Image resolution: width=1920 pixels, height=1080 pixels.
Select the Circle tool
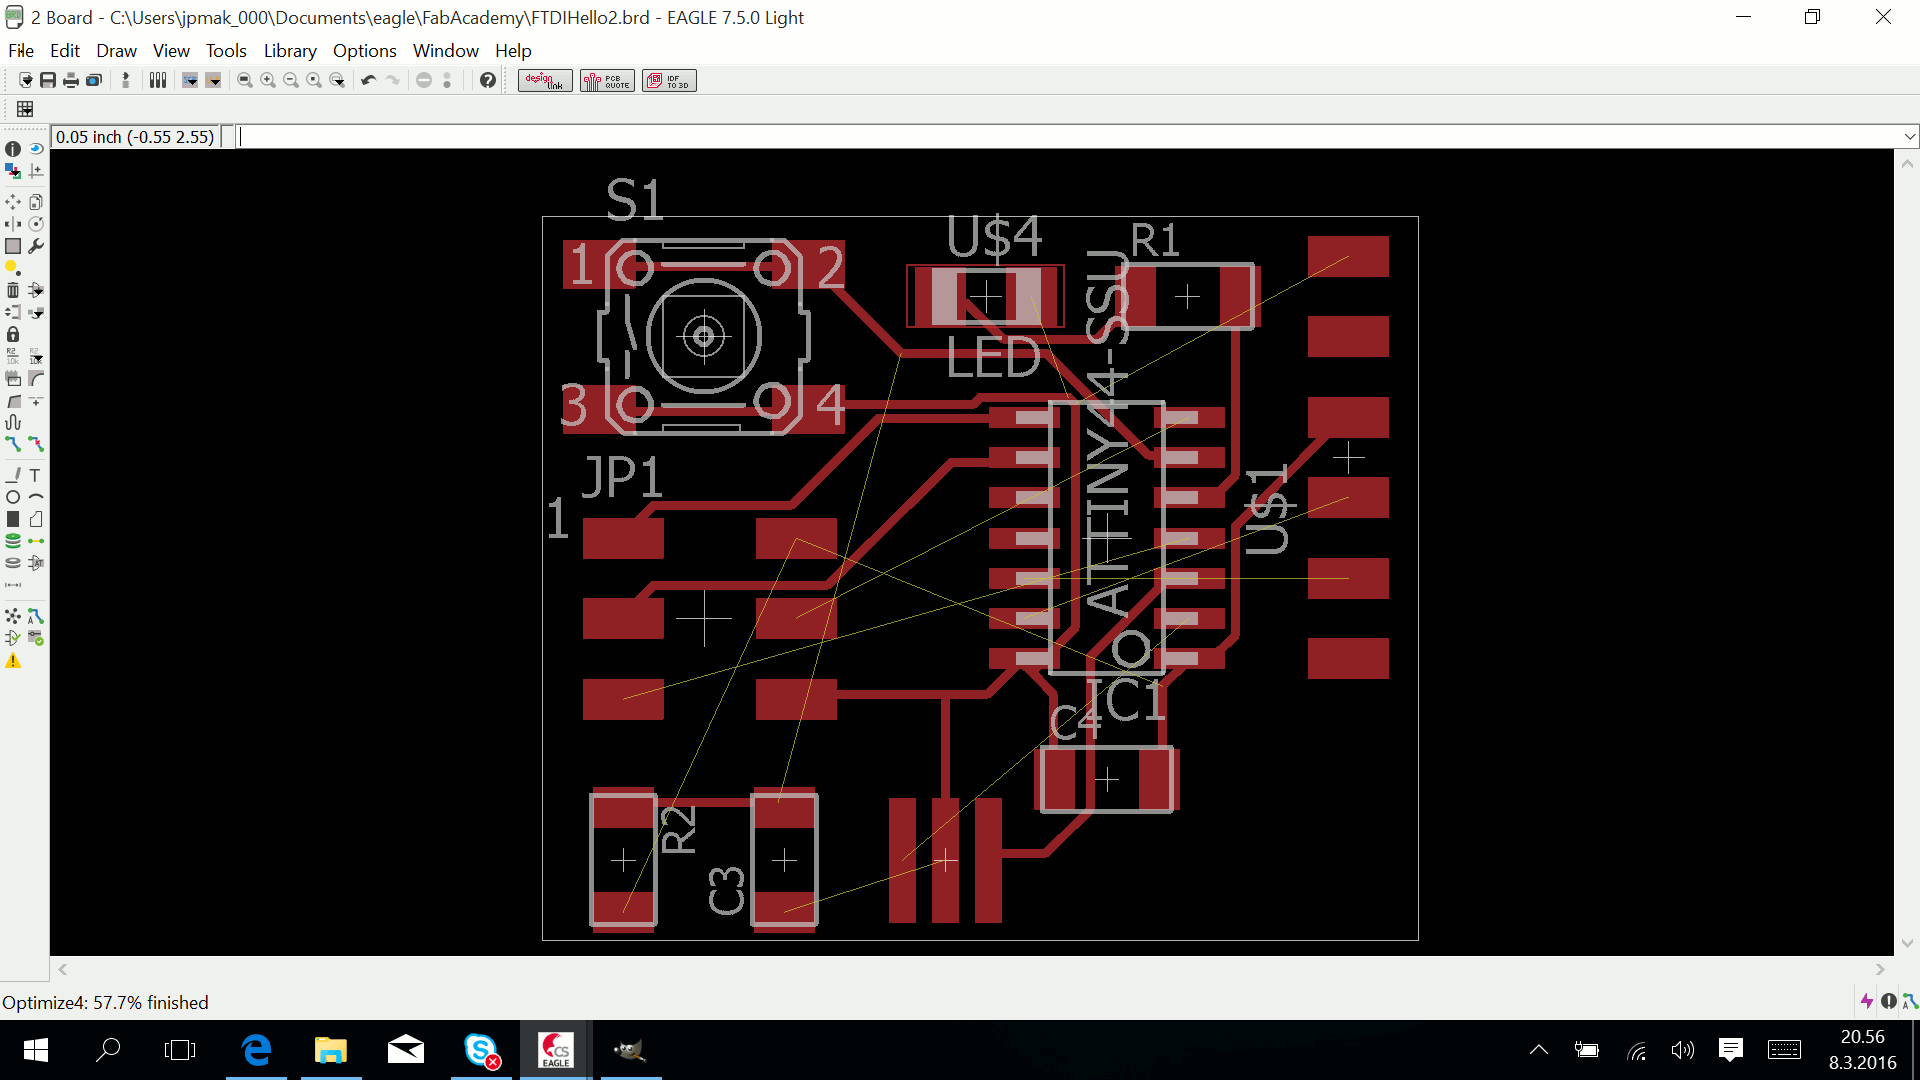(x=13, y=497)
